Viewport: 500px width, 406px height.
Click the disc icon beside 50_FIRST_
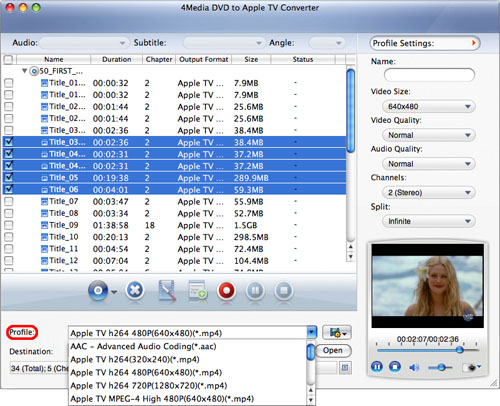[34, 71]
